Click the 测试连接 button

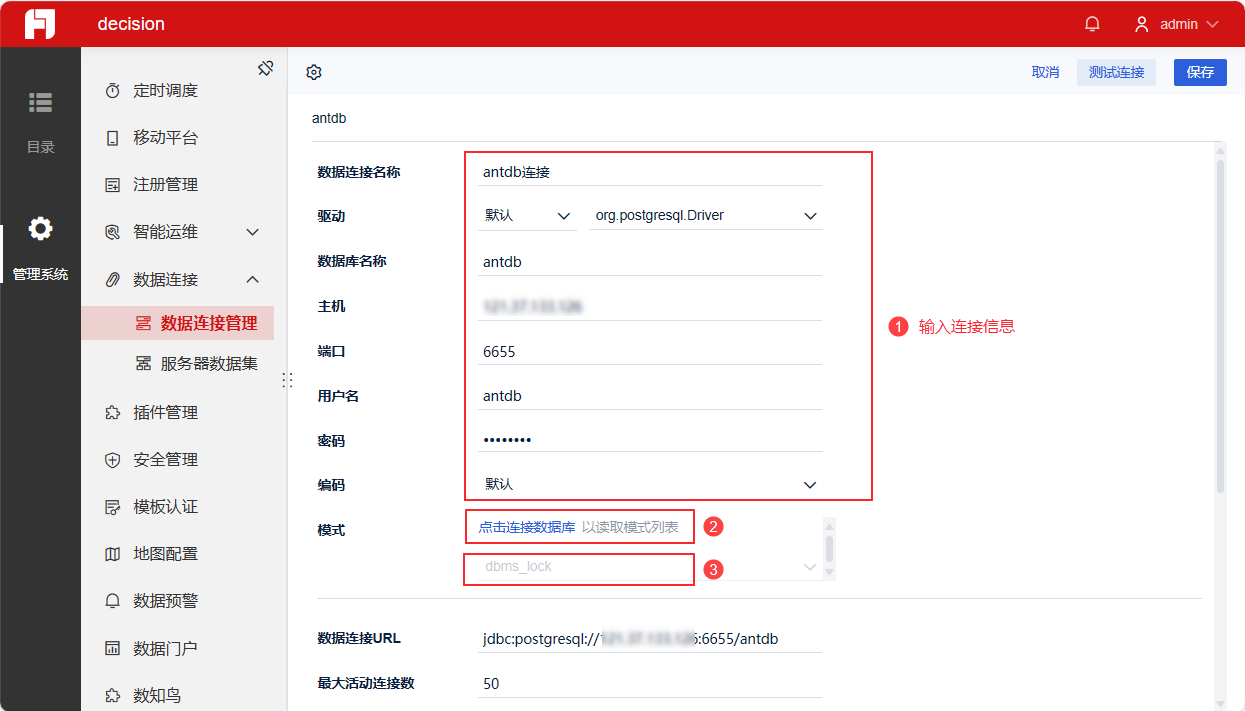tap(1116, 72)
